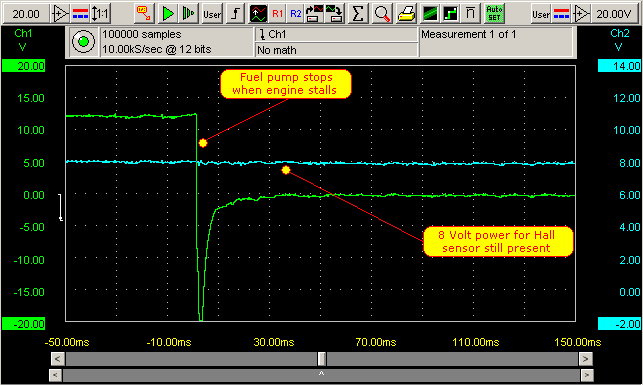Toggle Ch1 1:1 vertical scale button

100,14
